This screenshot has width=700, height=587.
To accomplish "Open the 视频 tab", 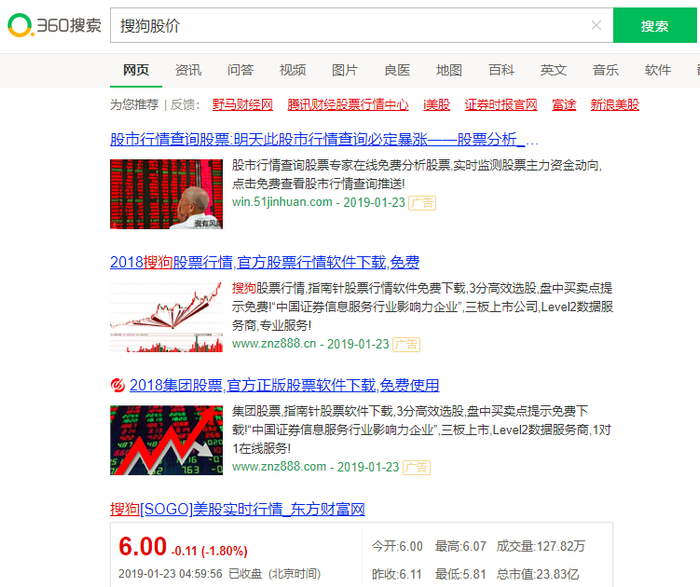I will click(292, 70).
